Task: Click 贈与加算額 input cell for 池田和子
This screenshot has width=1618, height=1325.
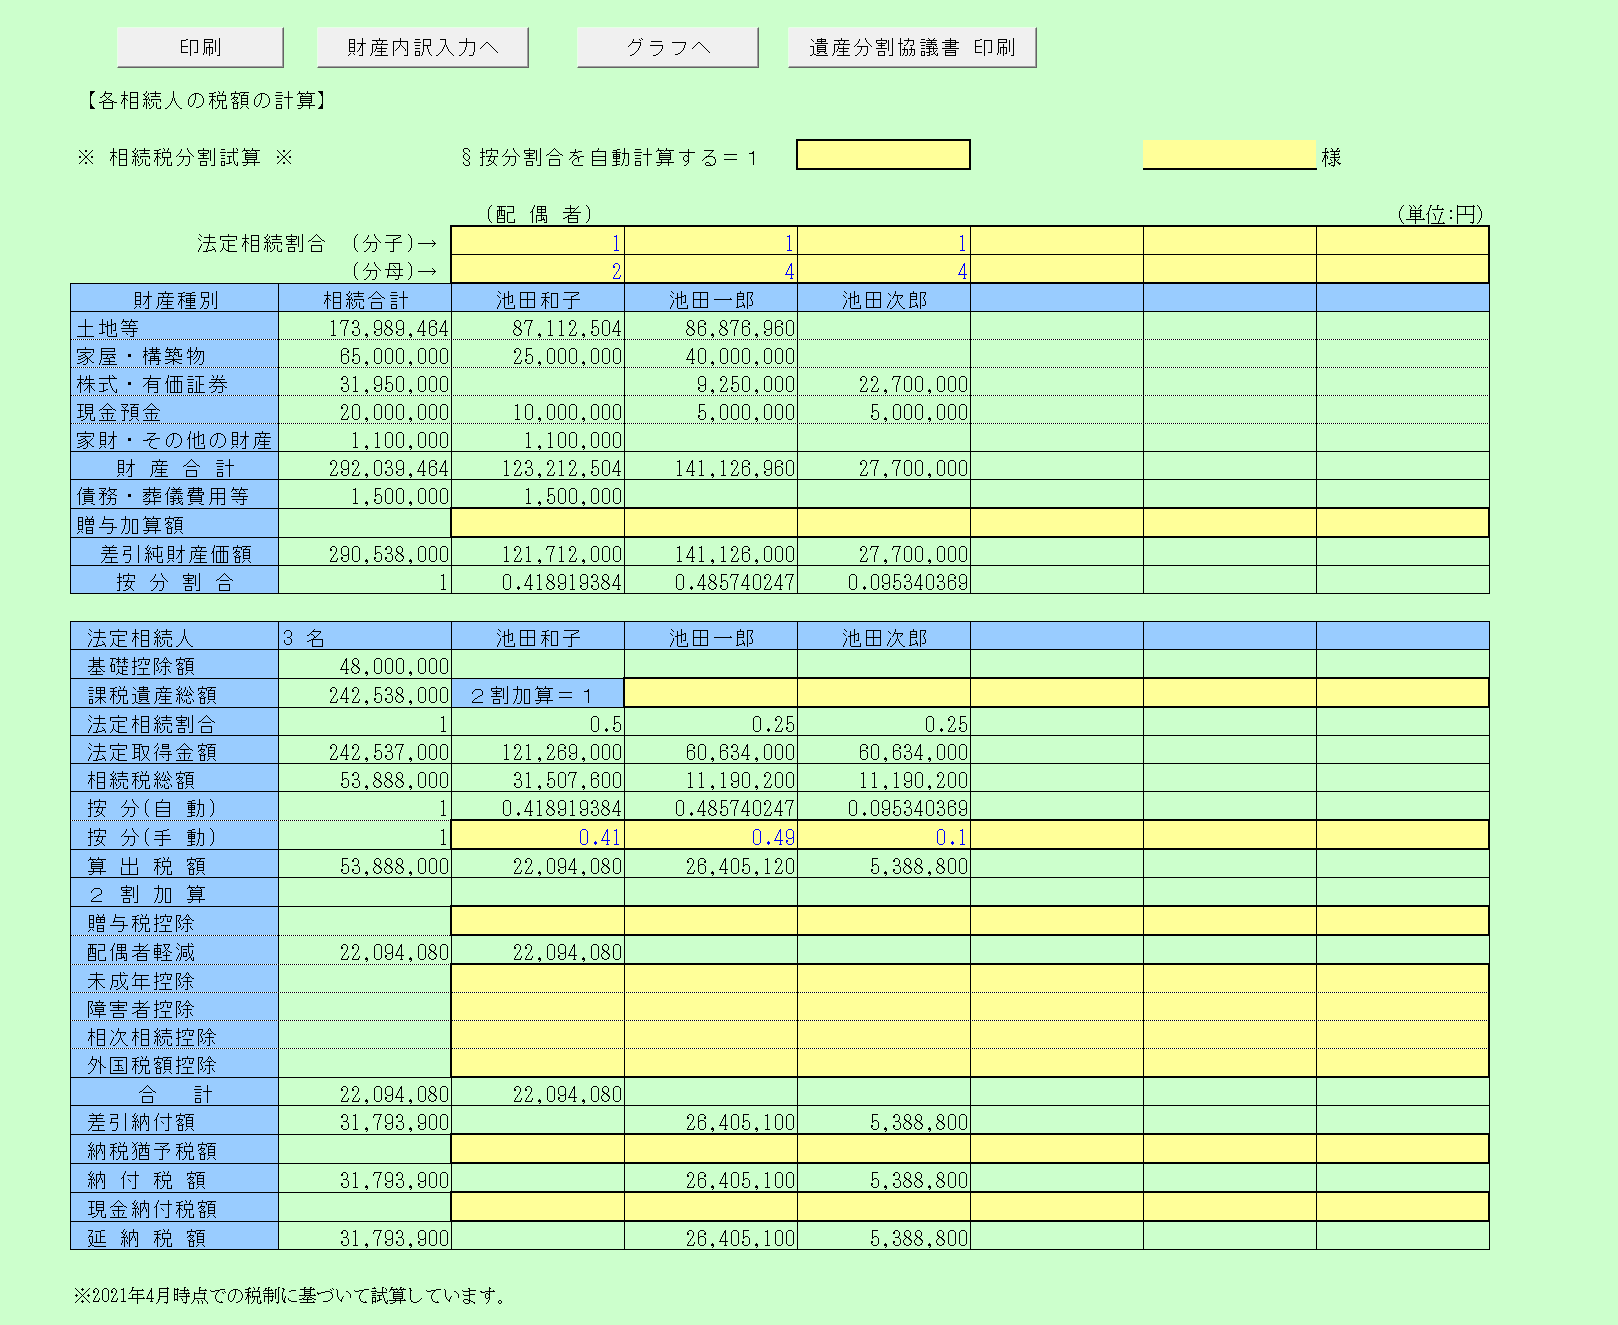Action: (538, 523)
